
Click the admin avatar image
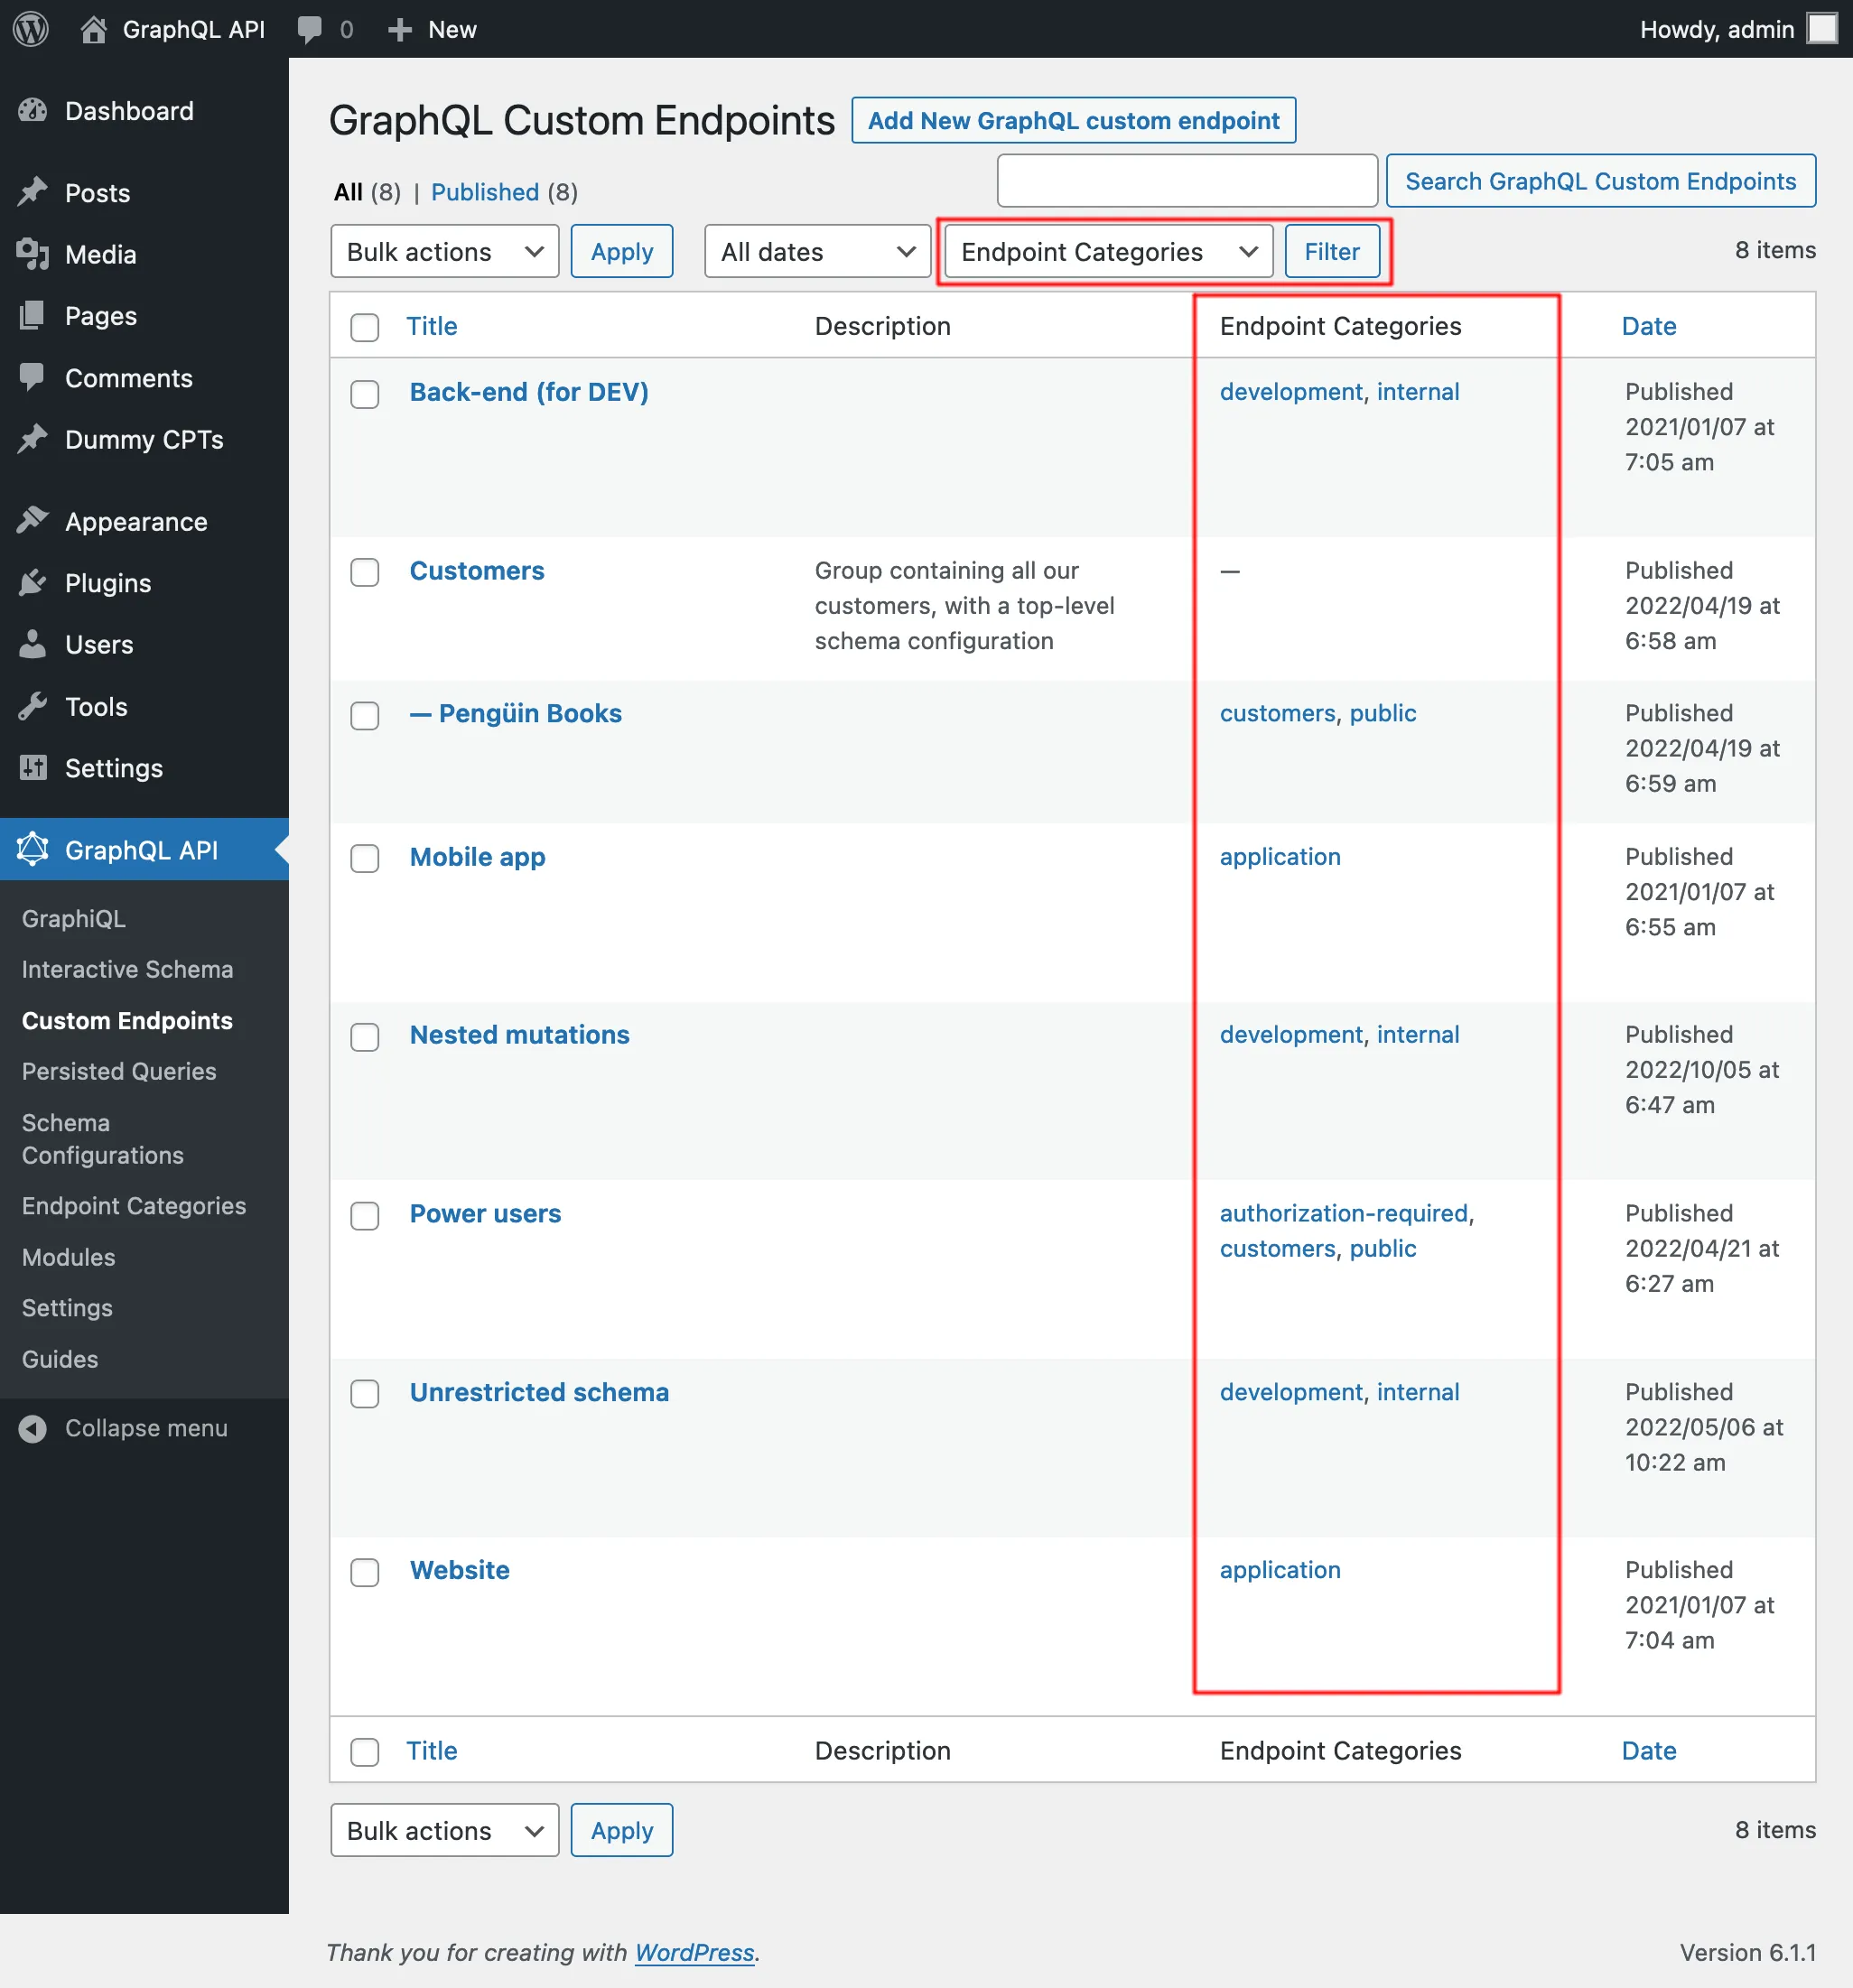point(1822,28)
